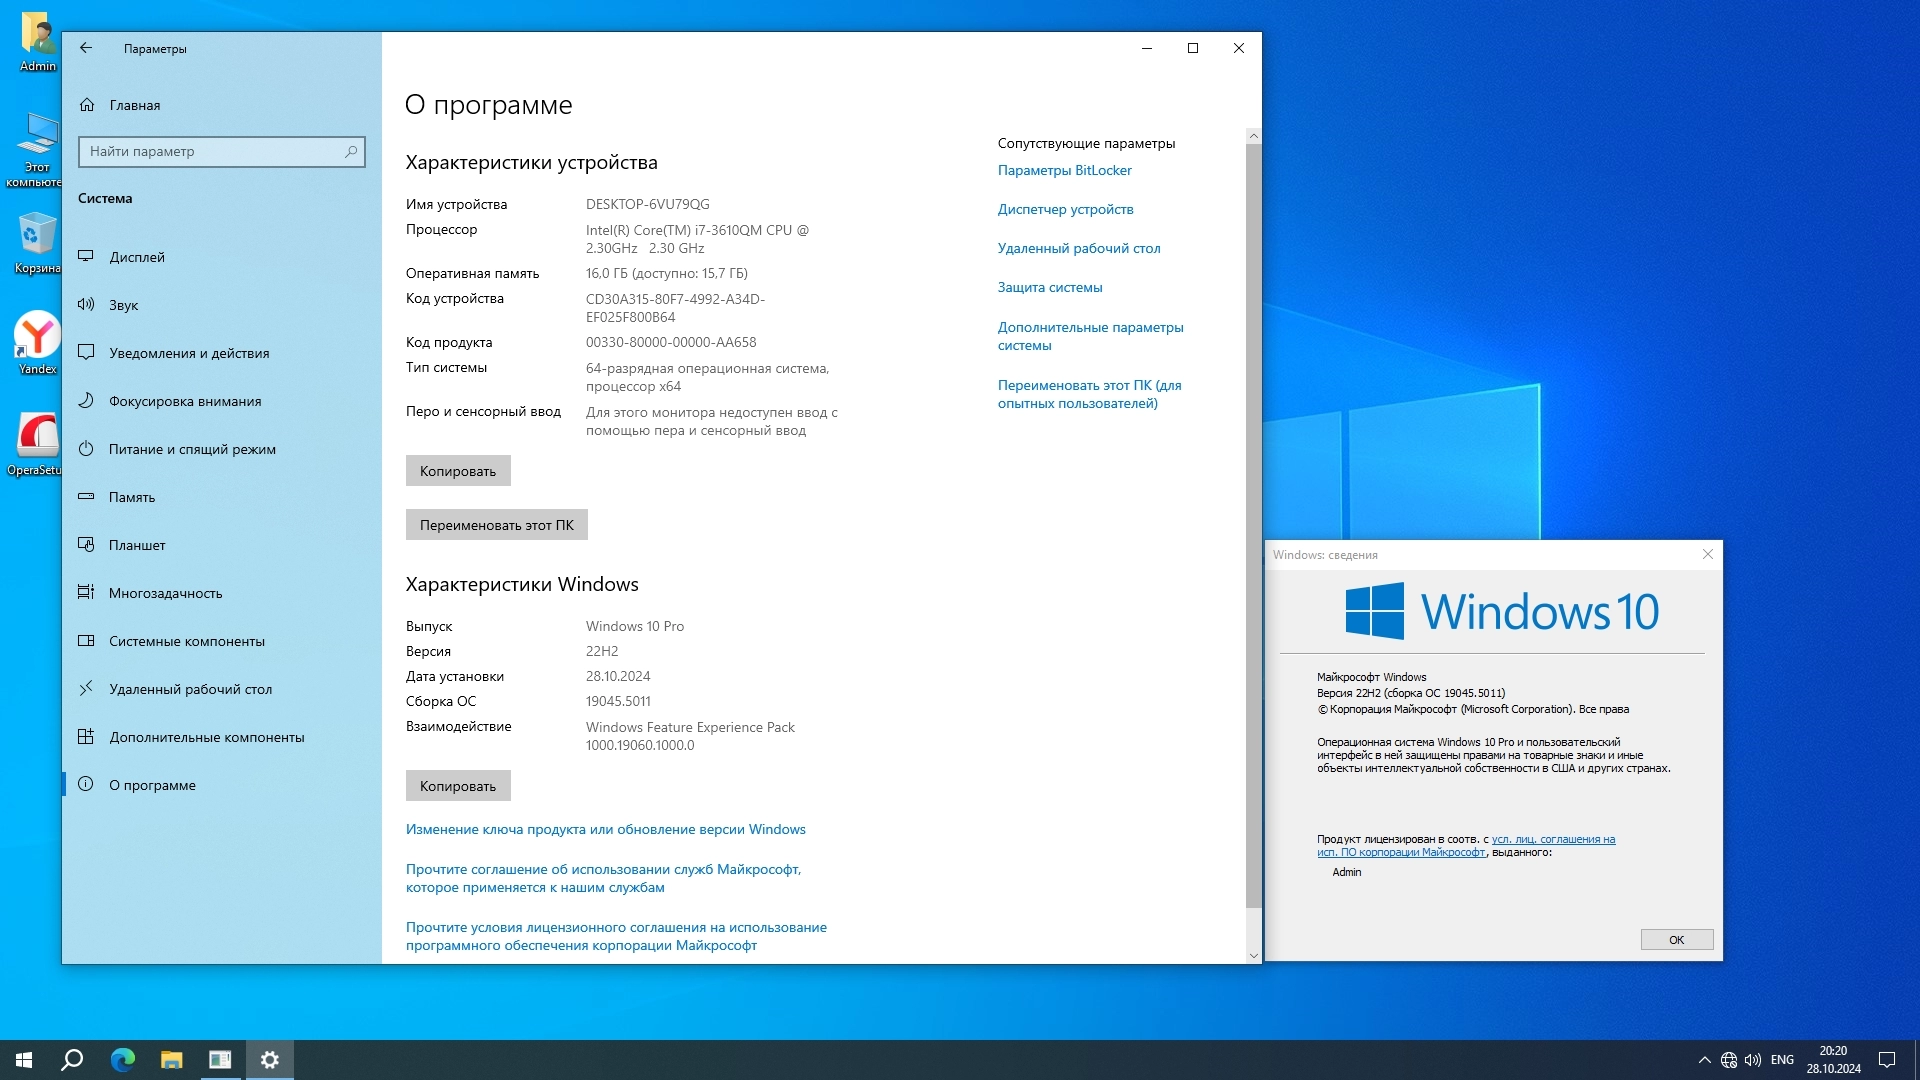The width and height of the screenshot is (1920, 1080).
Task: Open BitLocker settings link
Action: click(x=1064, y=170)
